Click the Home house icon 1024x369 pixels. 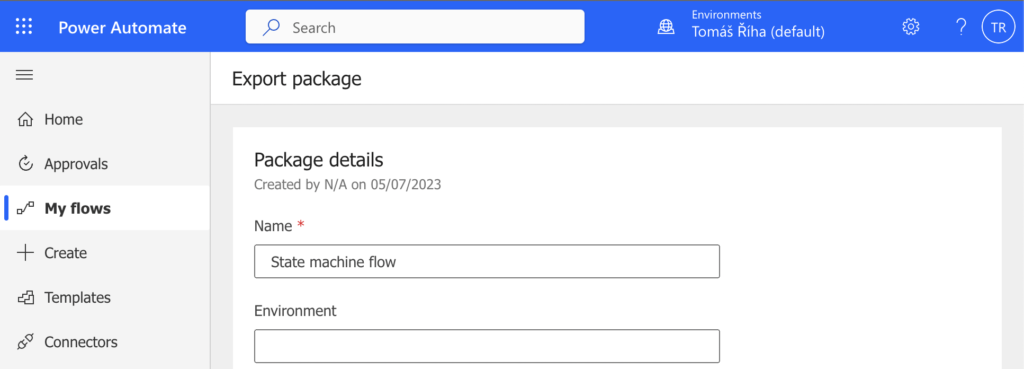tap(25, 120)
